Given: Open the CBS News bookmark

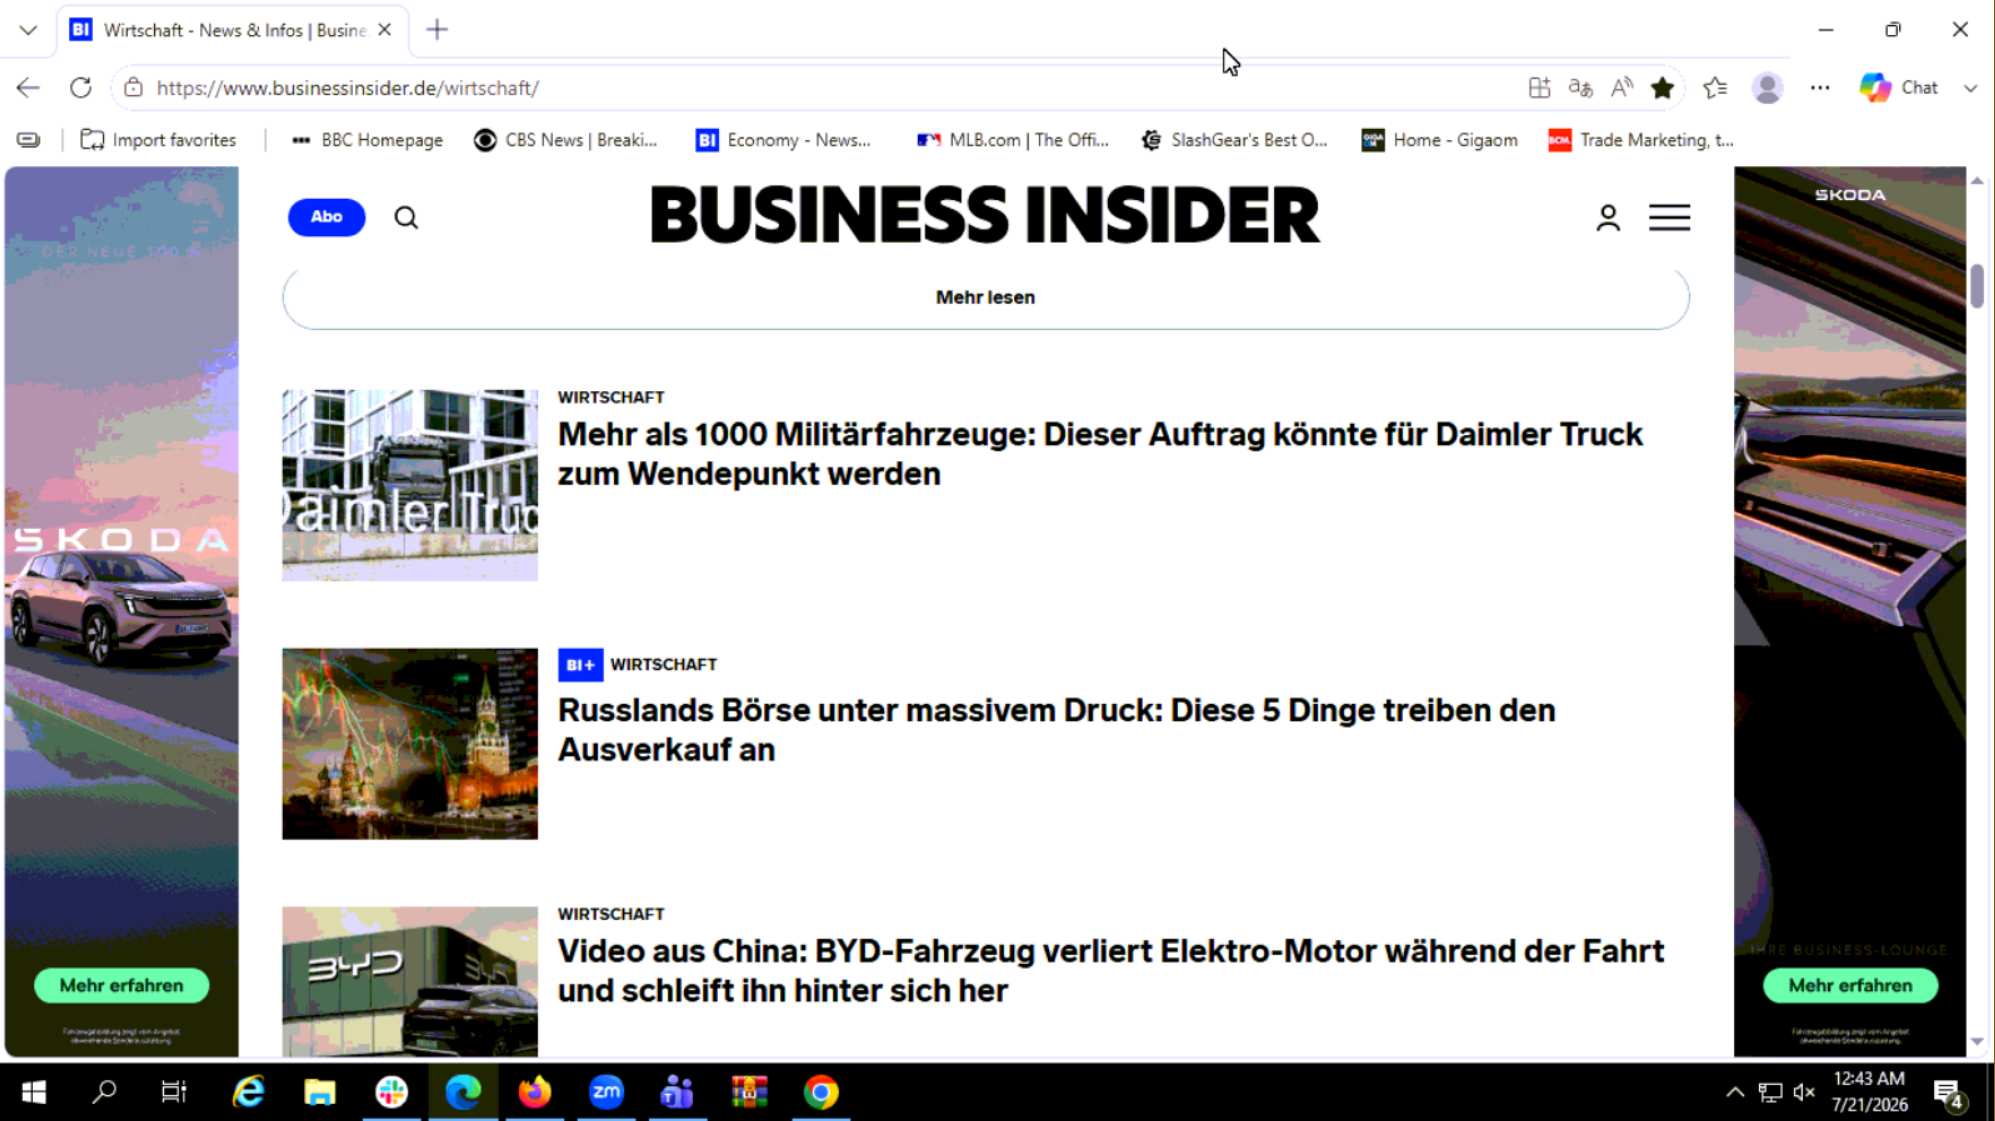Looking at the screenshot, I should pyautogui.click(x=565, y=140).
